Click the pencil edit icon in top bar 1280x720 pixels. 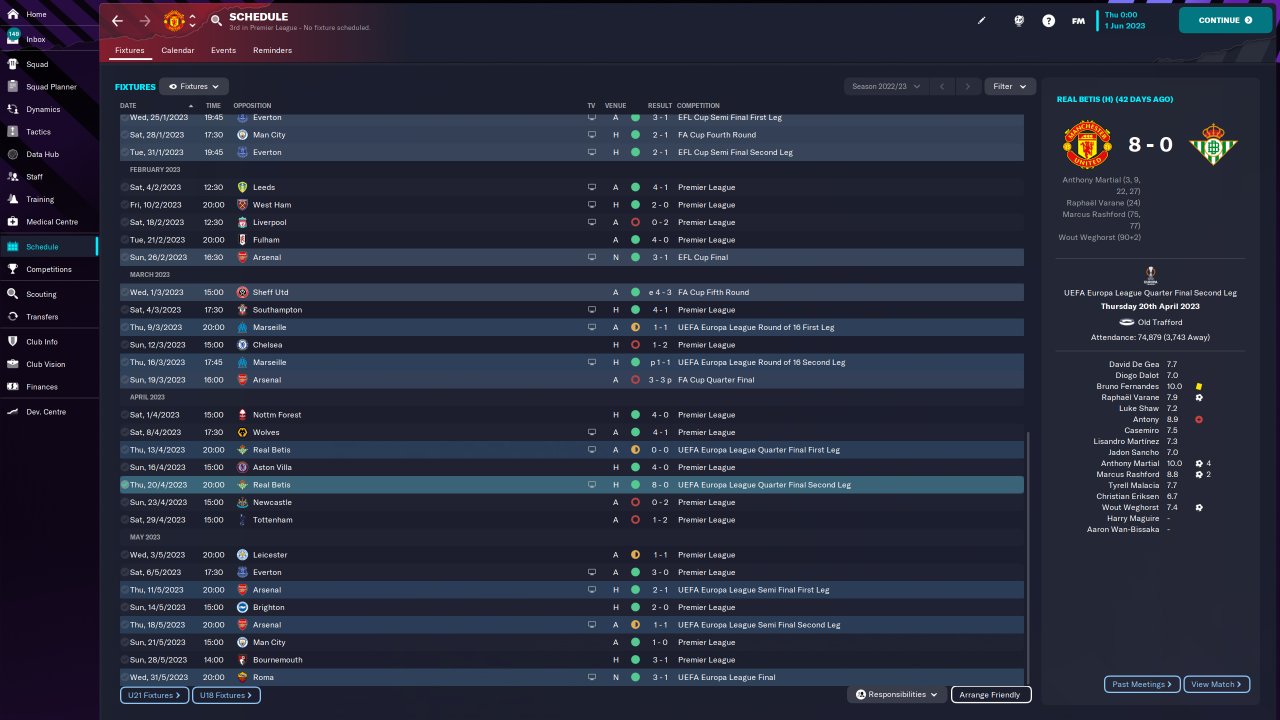pyautogui.click(x=982, y=20)
